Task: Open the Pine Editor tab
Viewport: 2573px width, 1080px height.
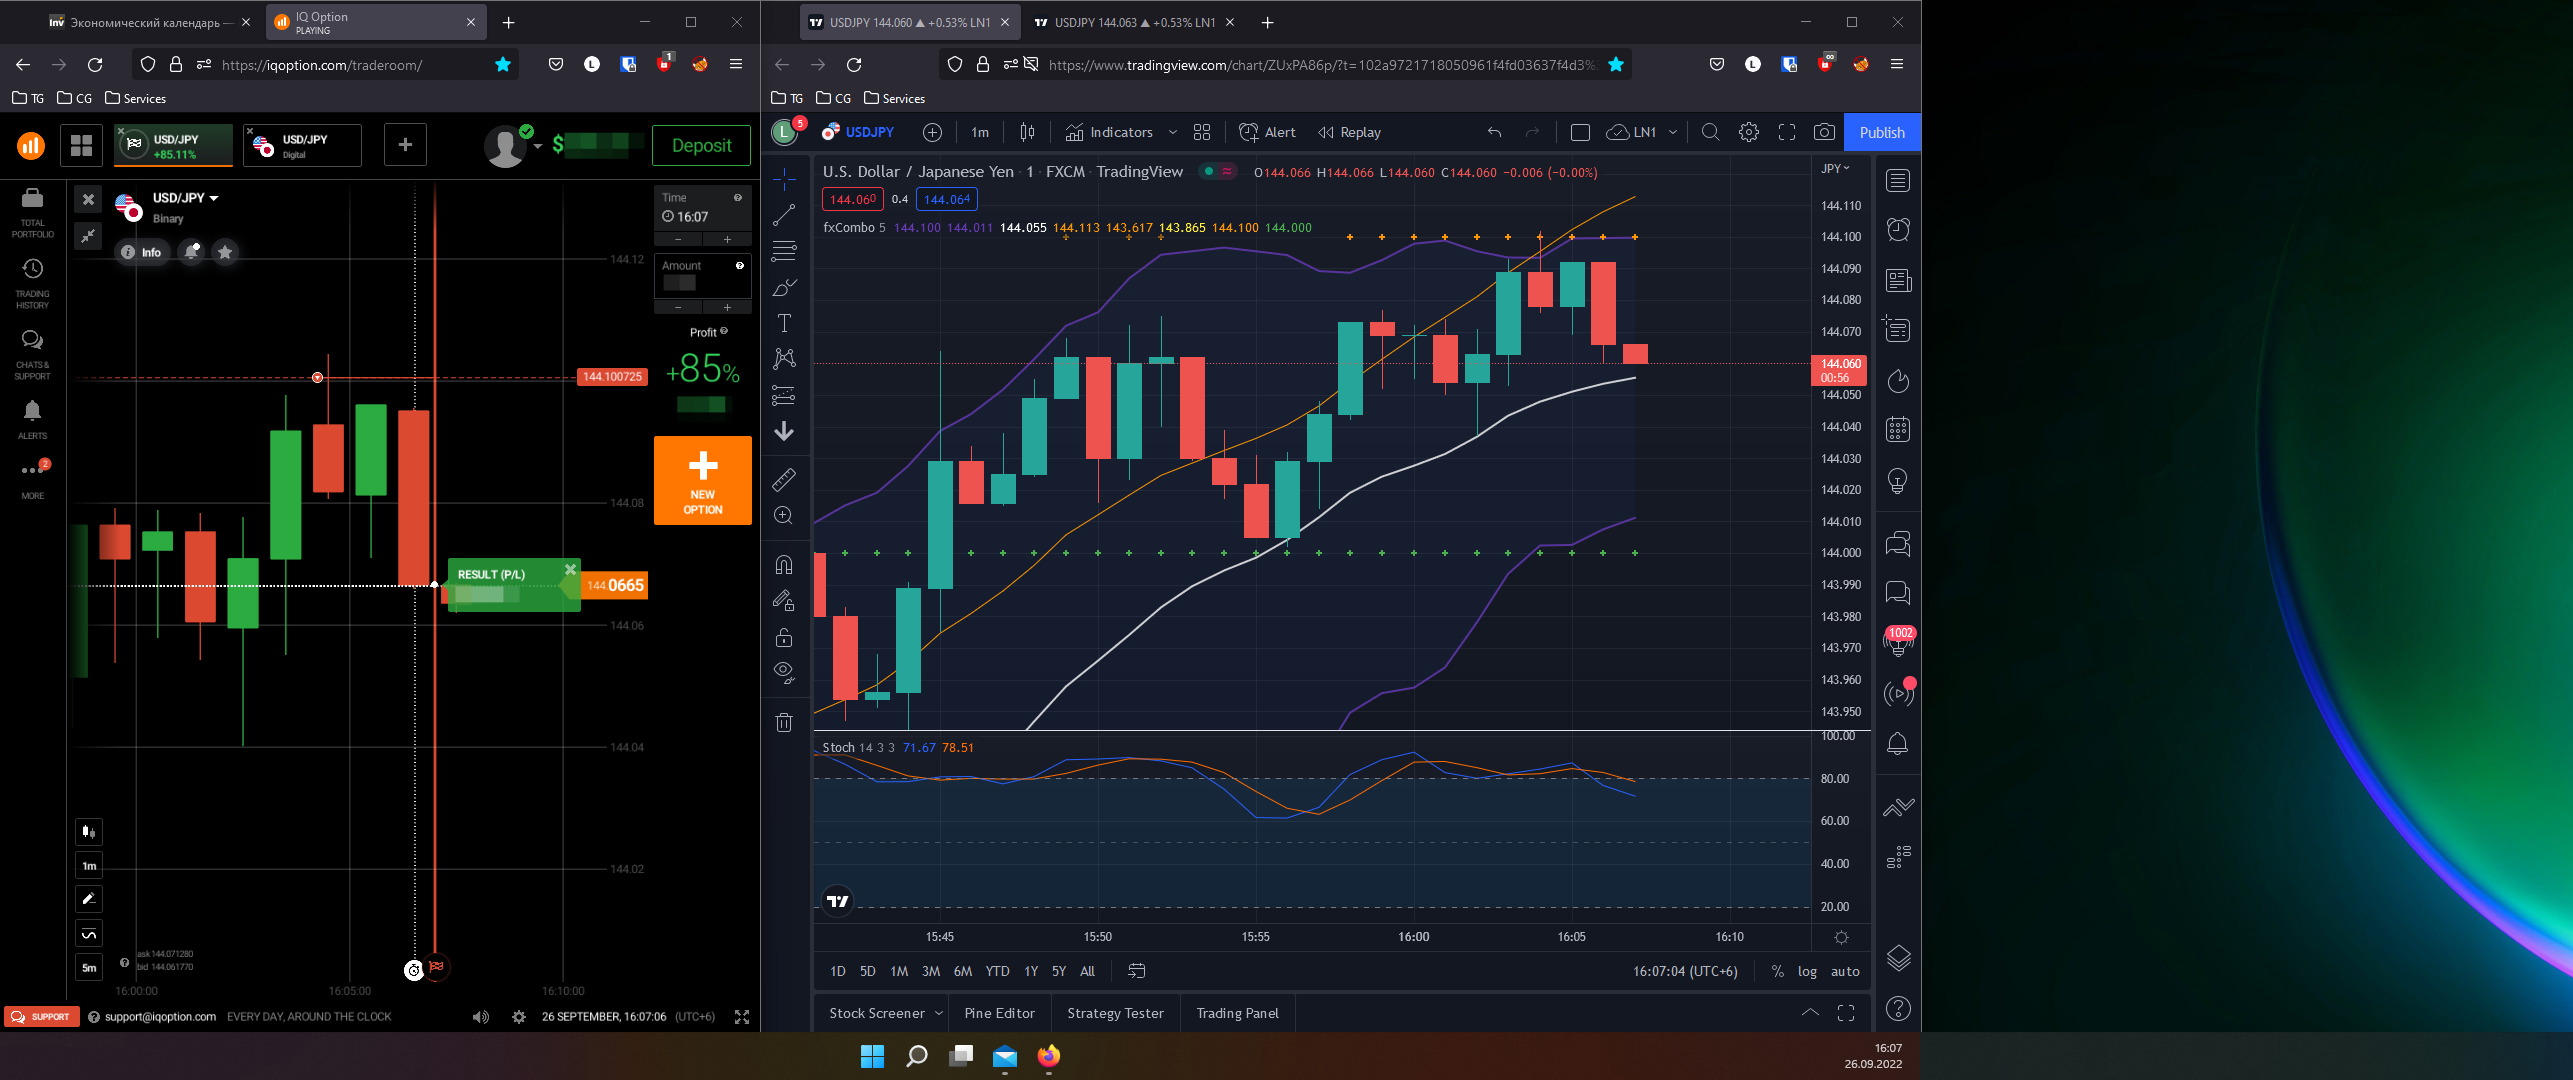Action: point(999,1013)
